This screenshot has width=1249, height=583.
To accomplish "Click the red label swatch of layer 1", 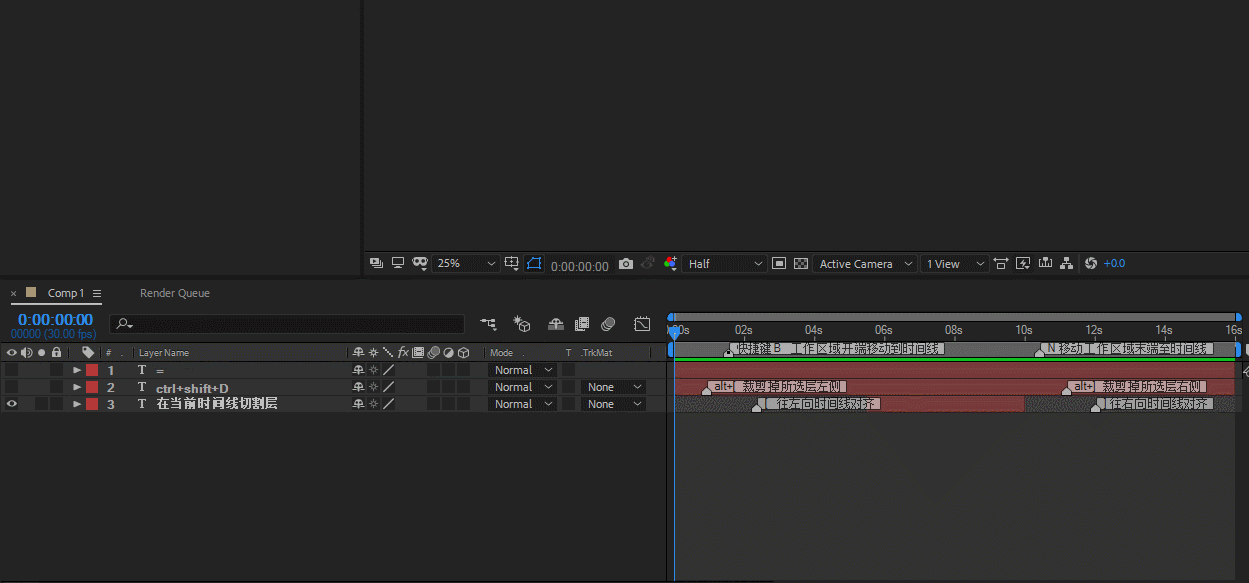I will click(92, 370).
